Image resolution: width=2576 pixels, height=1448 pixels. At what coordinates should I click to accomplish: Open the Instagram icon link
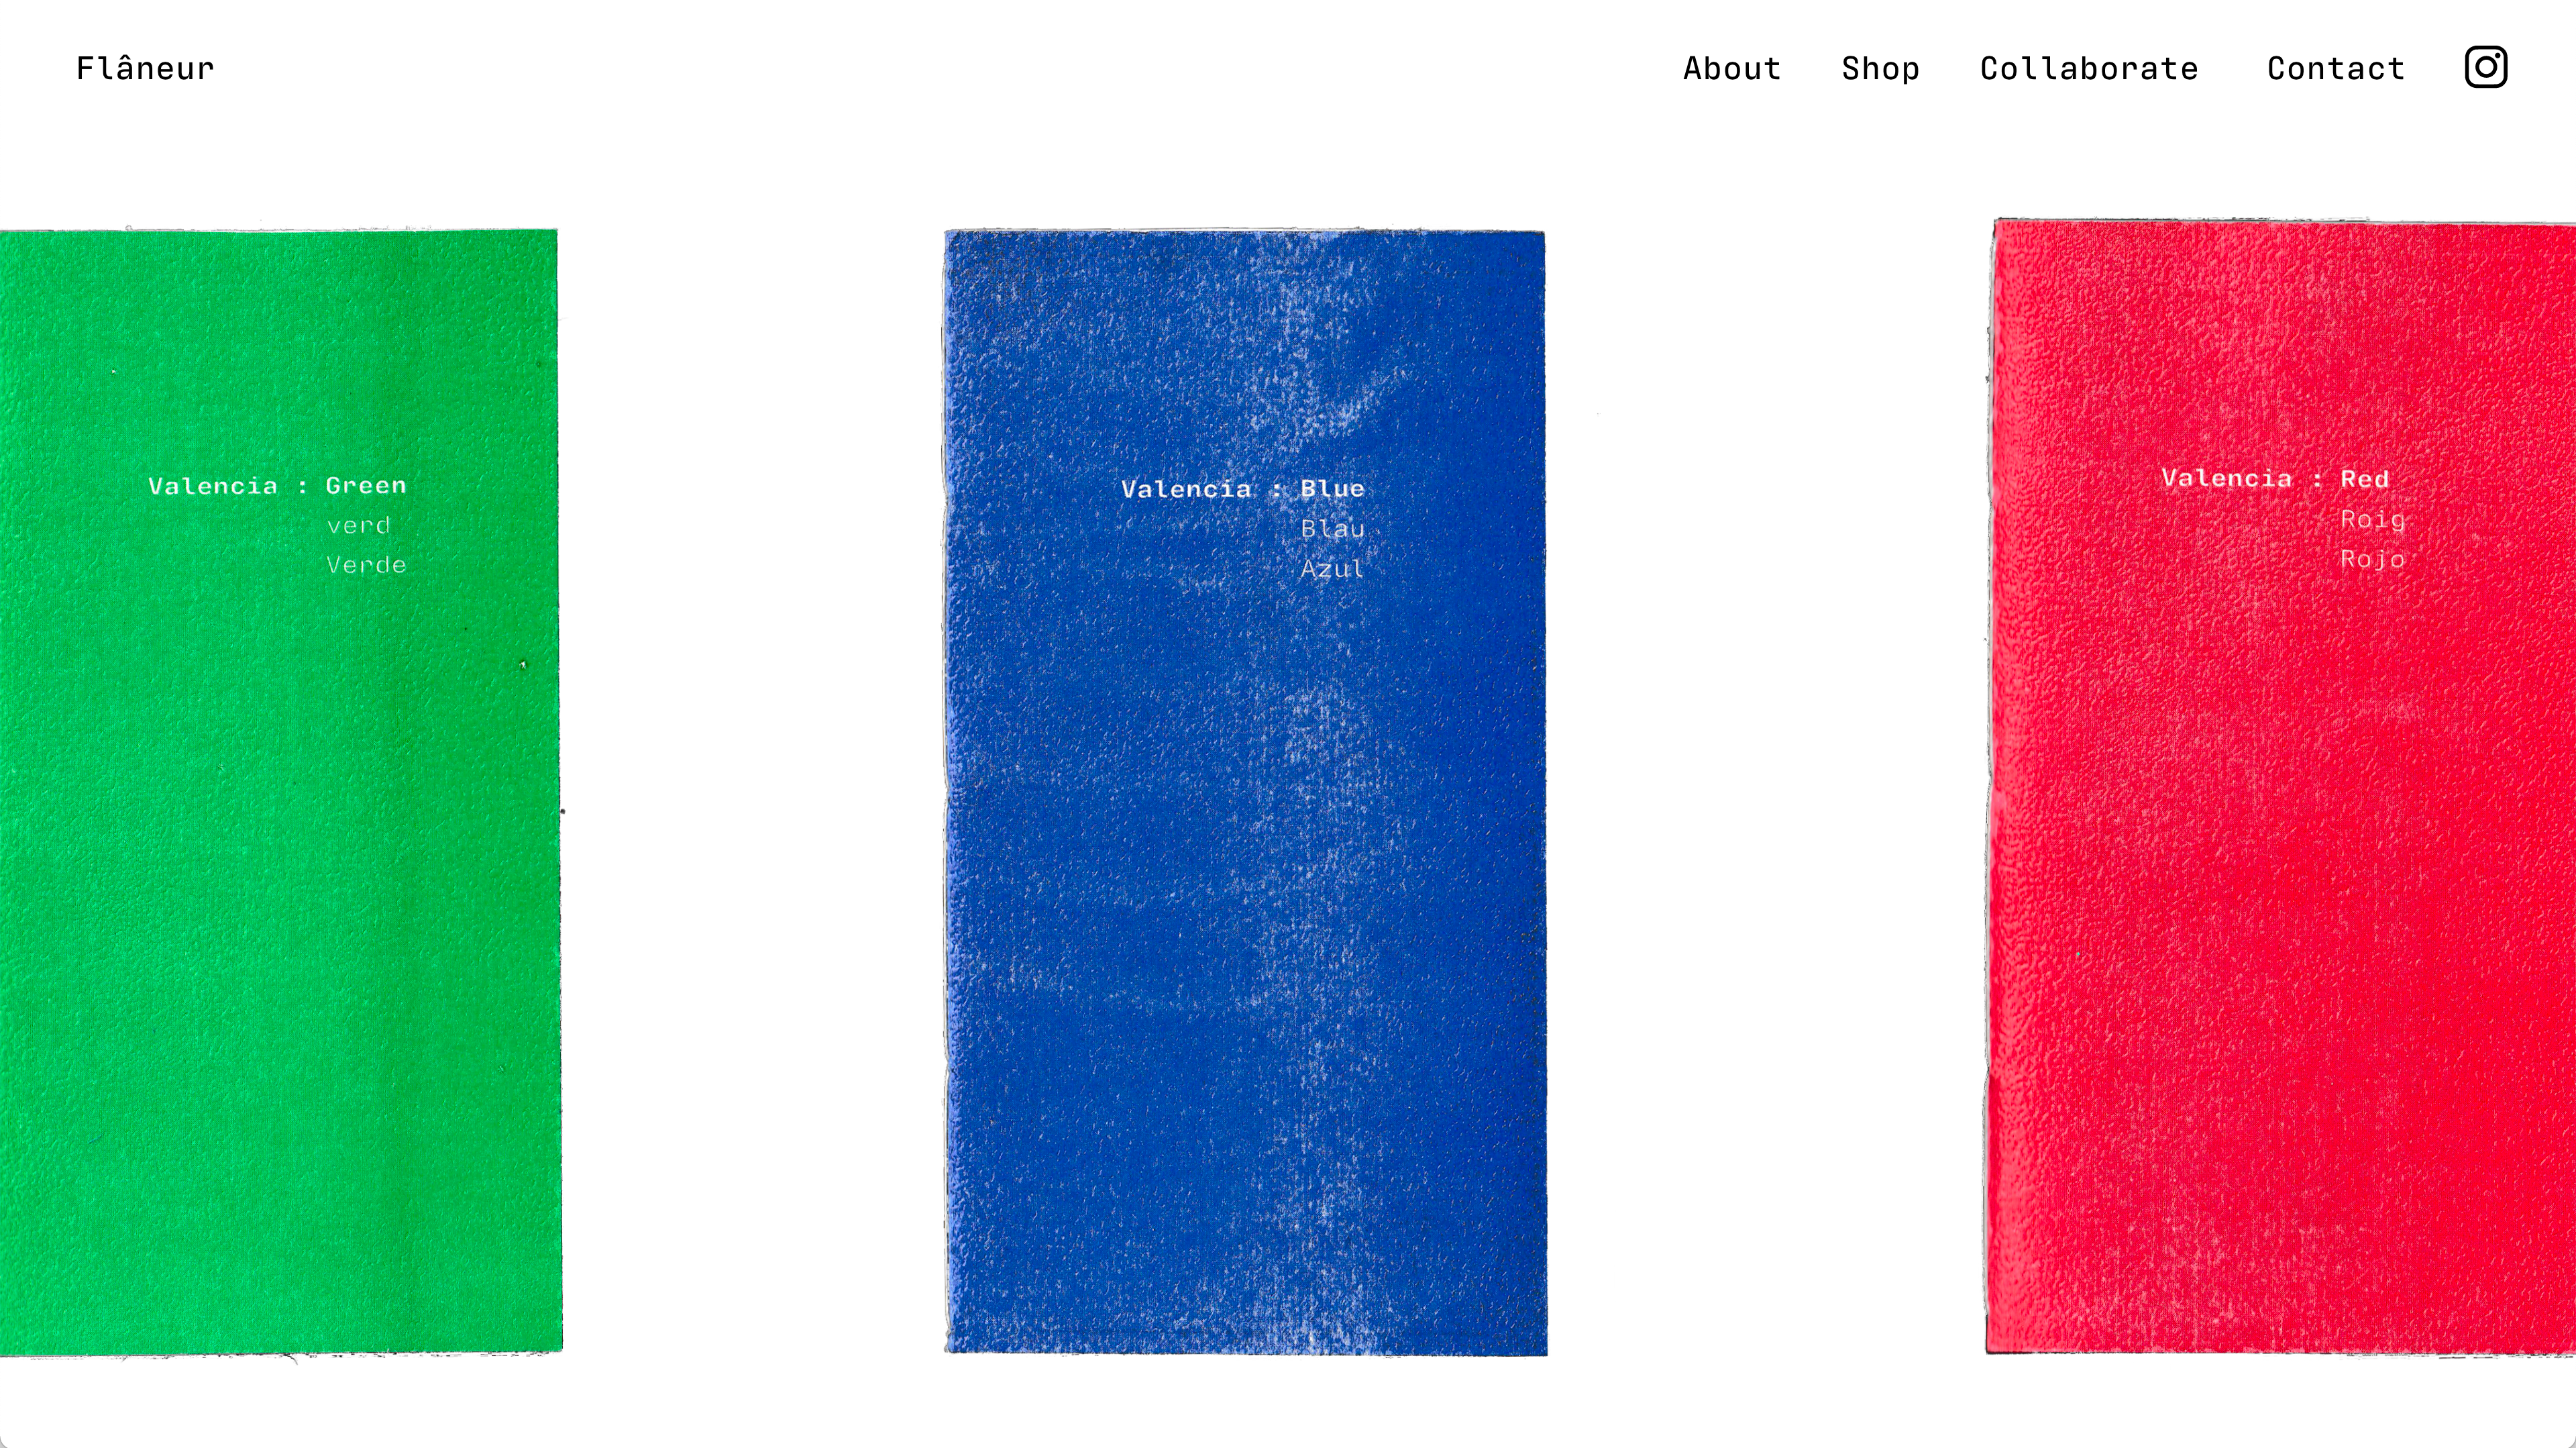pos(2486,67)
